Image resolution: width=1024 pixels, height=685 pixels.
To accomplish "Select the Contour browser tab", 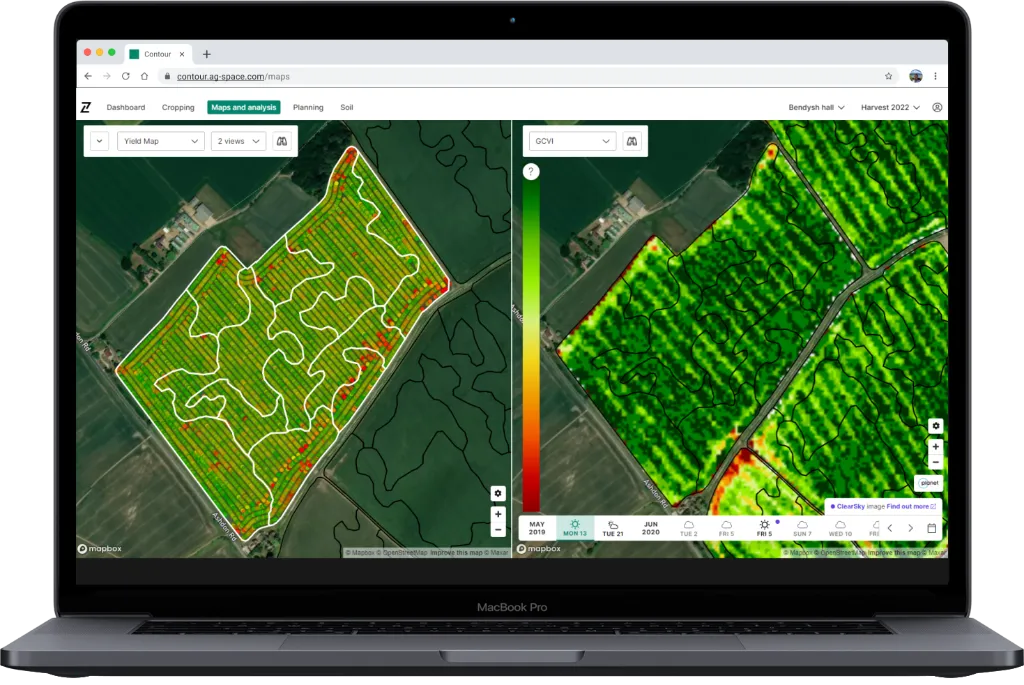I will (x=157, y=54).
